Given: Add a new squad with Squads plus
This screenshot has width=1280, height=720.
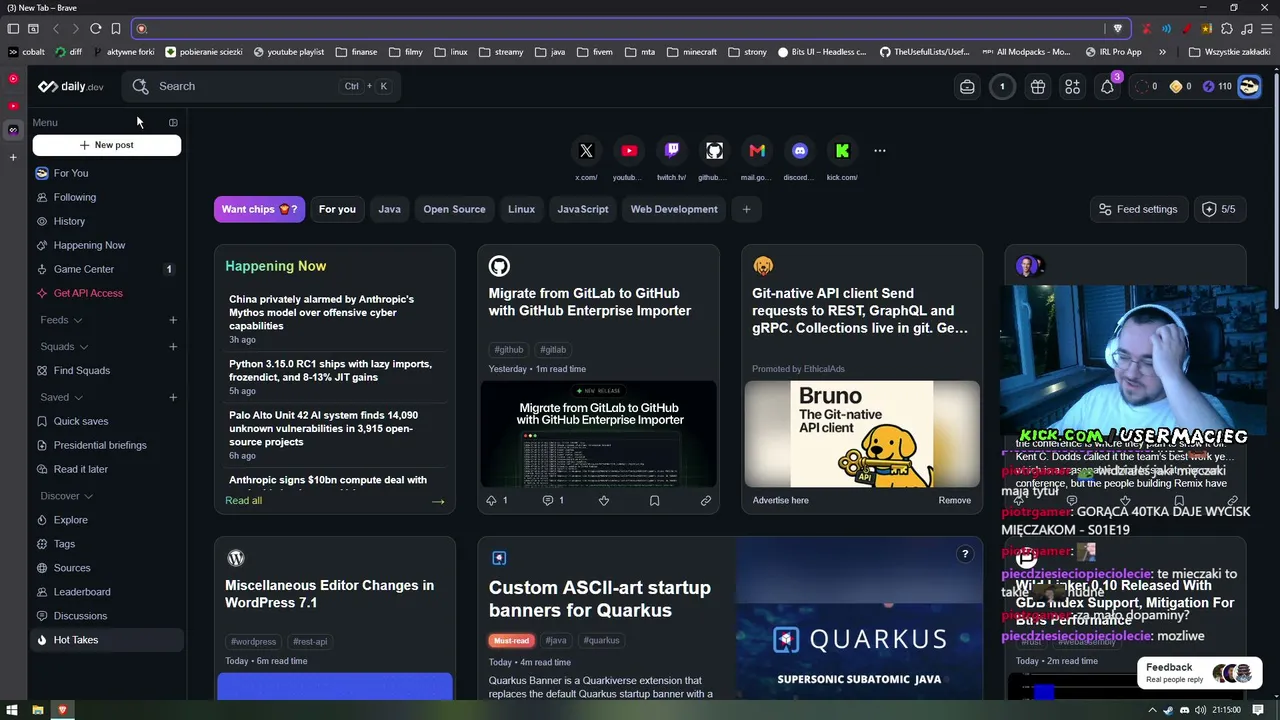Looking at the screenshot, I should pyautogui.click(x=173, y=347).
